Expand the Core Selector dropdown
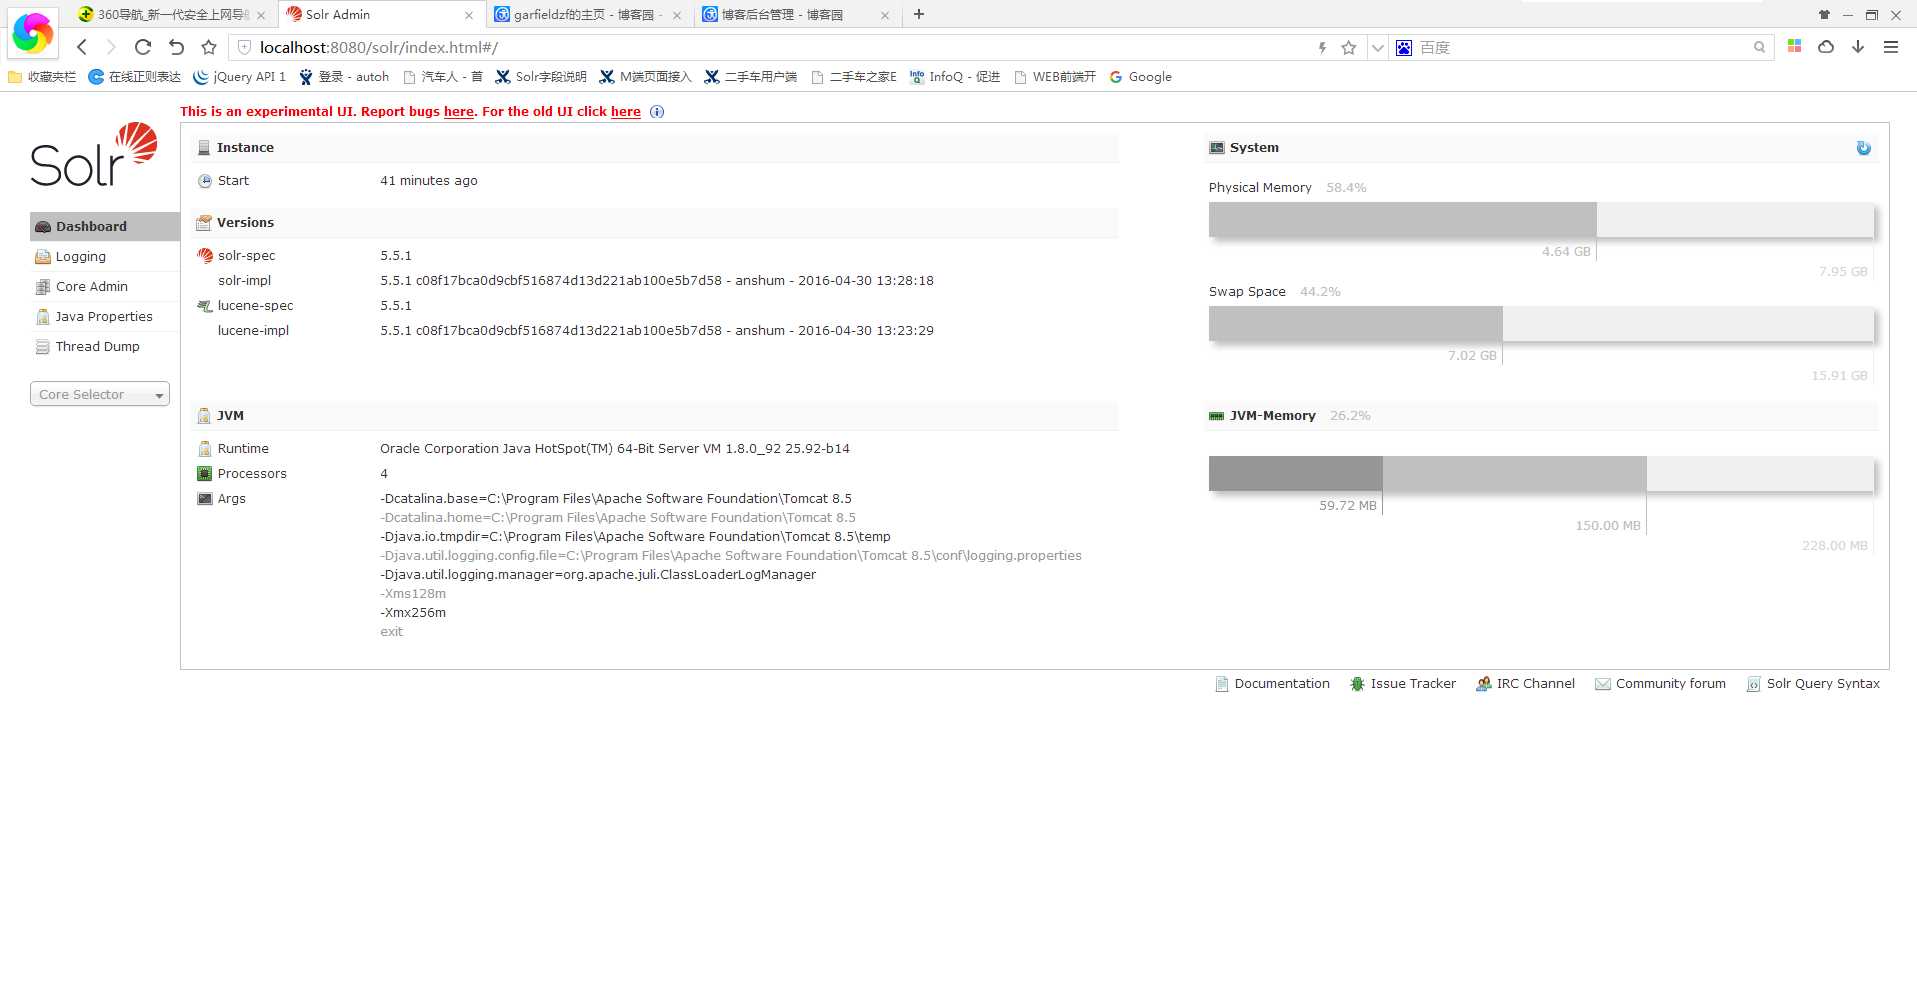This screenshot has width=1917, height=985. click(x=100, y=394)
